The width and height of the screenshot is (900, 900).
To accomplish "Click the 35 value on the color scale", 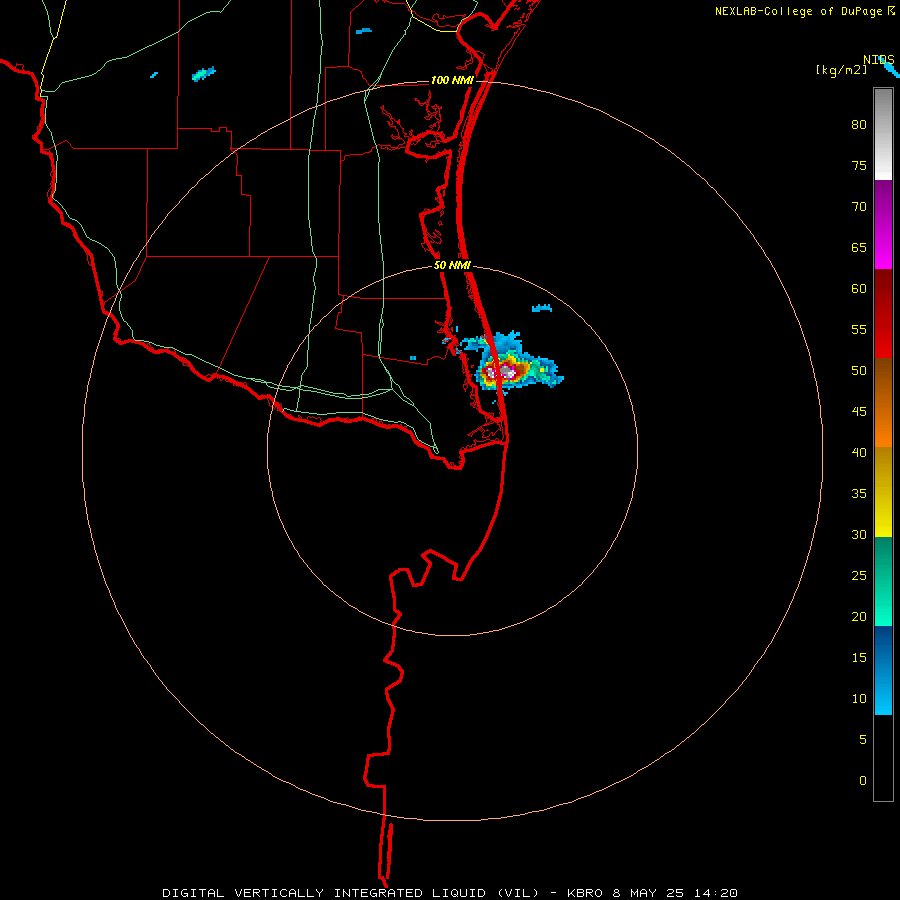I will tap(859, 494).
